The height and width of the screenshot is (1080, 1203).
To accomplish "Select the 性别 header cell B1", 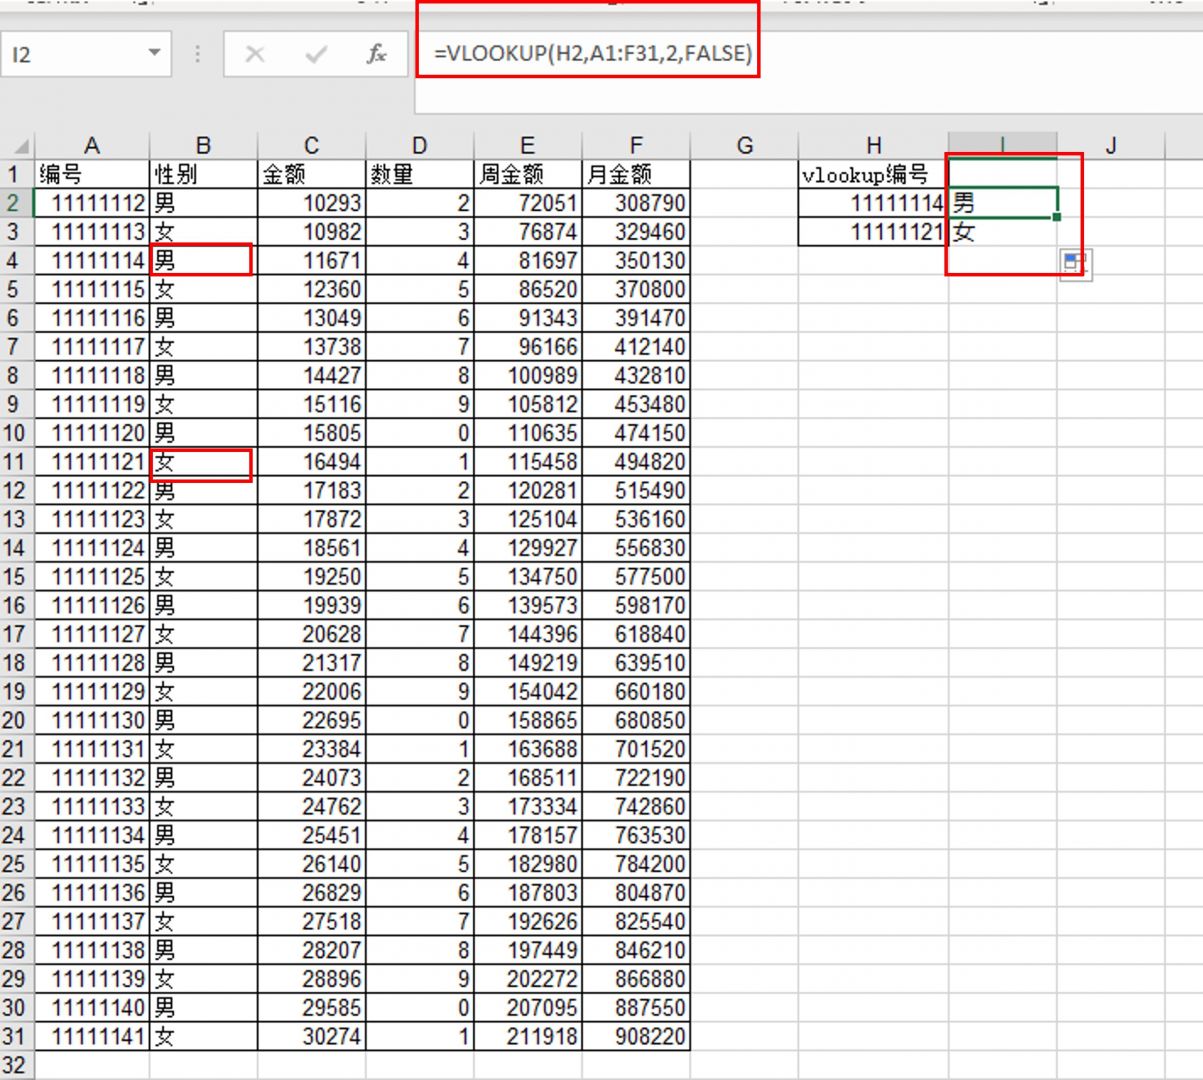I will [x=200, y=174].
